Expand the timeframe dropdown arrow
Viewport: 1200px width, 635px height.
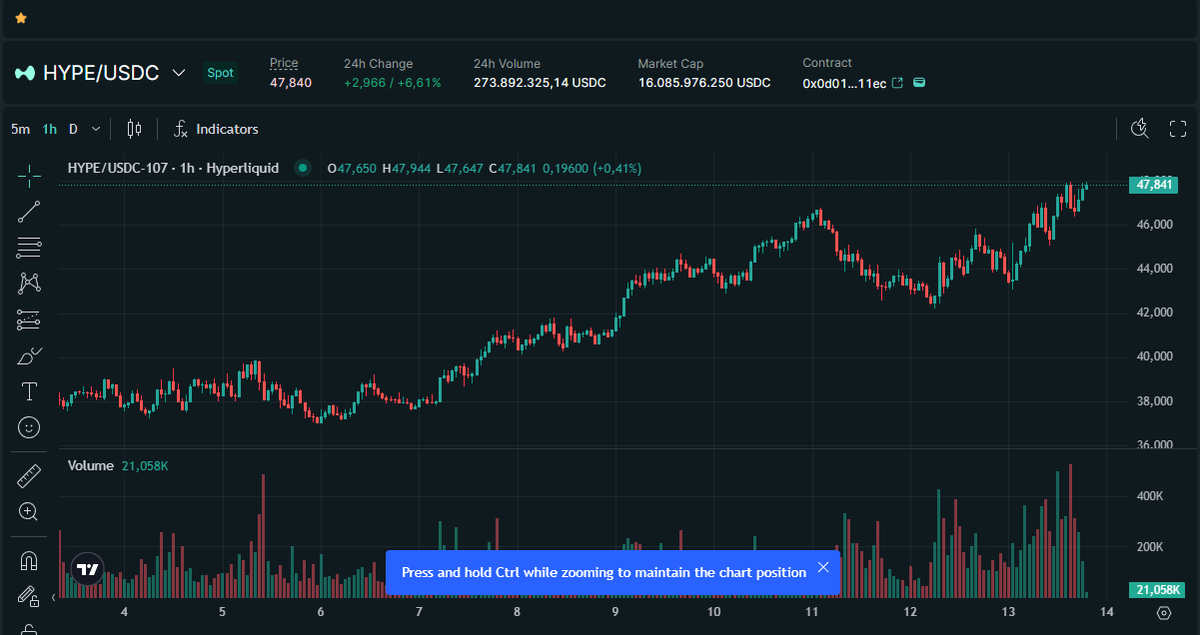coord(96,129)
